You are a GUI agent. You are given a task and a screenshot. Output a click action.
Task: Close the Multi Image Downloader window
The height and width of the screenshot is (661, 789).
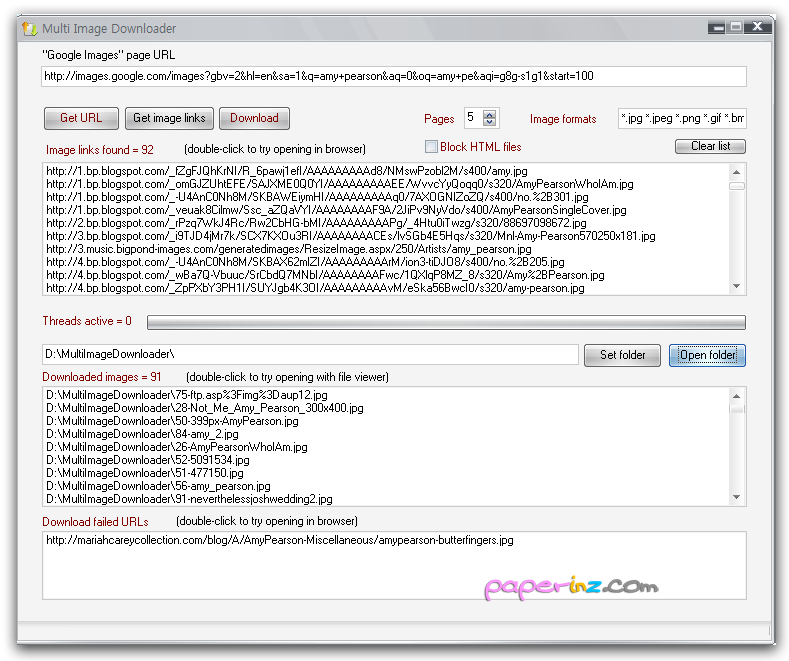point(758,27)
